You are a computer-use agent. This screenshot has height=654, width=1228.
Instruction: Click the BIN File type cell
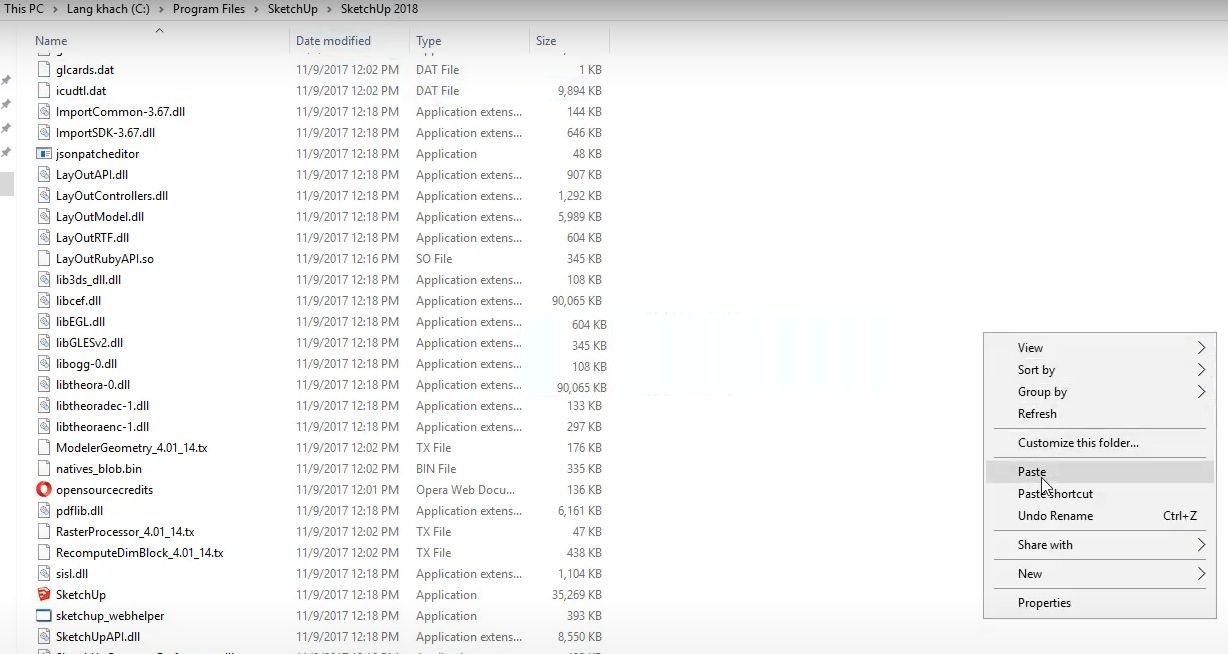[436, 469]
